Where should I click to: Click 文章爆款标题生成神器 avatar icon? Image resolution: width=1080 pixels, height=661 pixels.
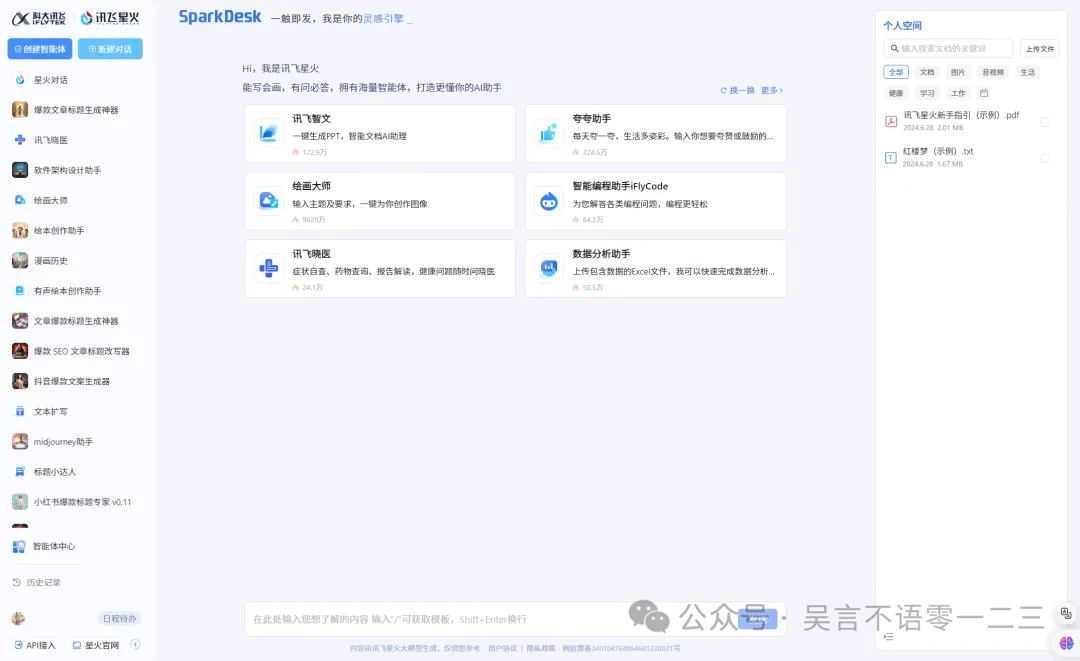(x=20, y=321)
